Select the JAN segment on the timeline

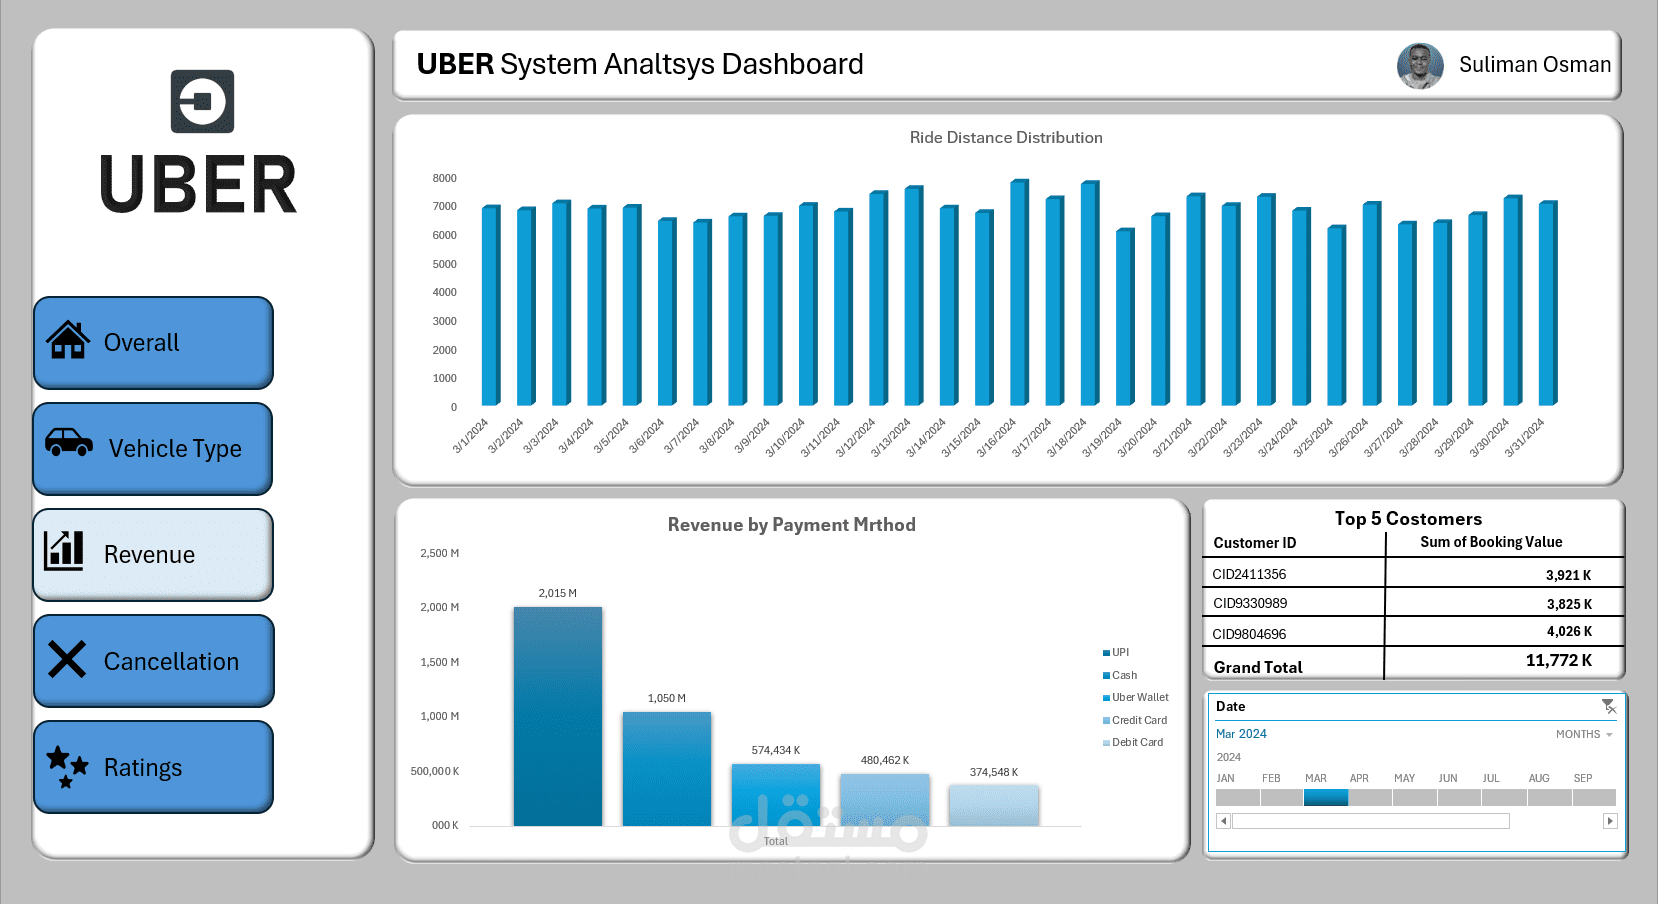[x=1238, y=797]
